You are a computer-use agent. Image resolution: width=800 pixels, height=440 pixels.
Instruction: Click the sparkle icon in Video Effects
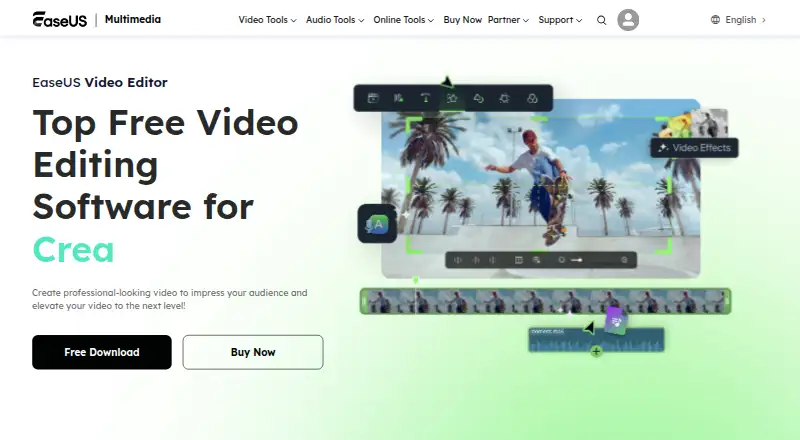[x=663, y=148]
